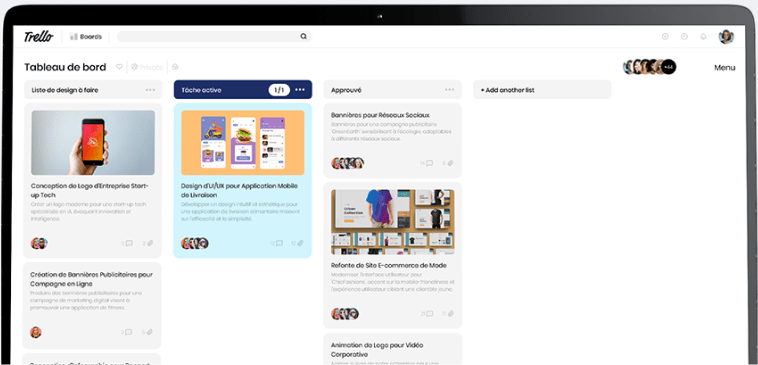Click comments icon on Bannières pour Réseaux Sociaux

click(x=429, y=163)
